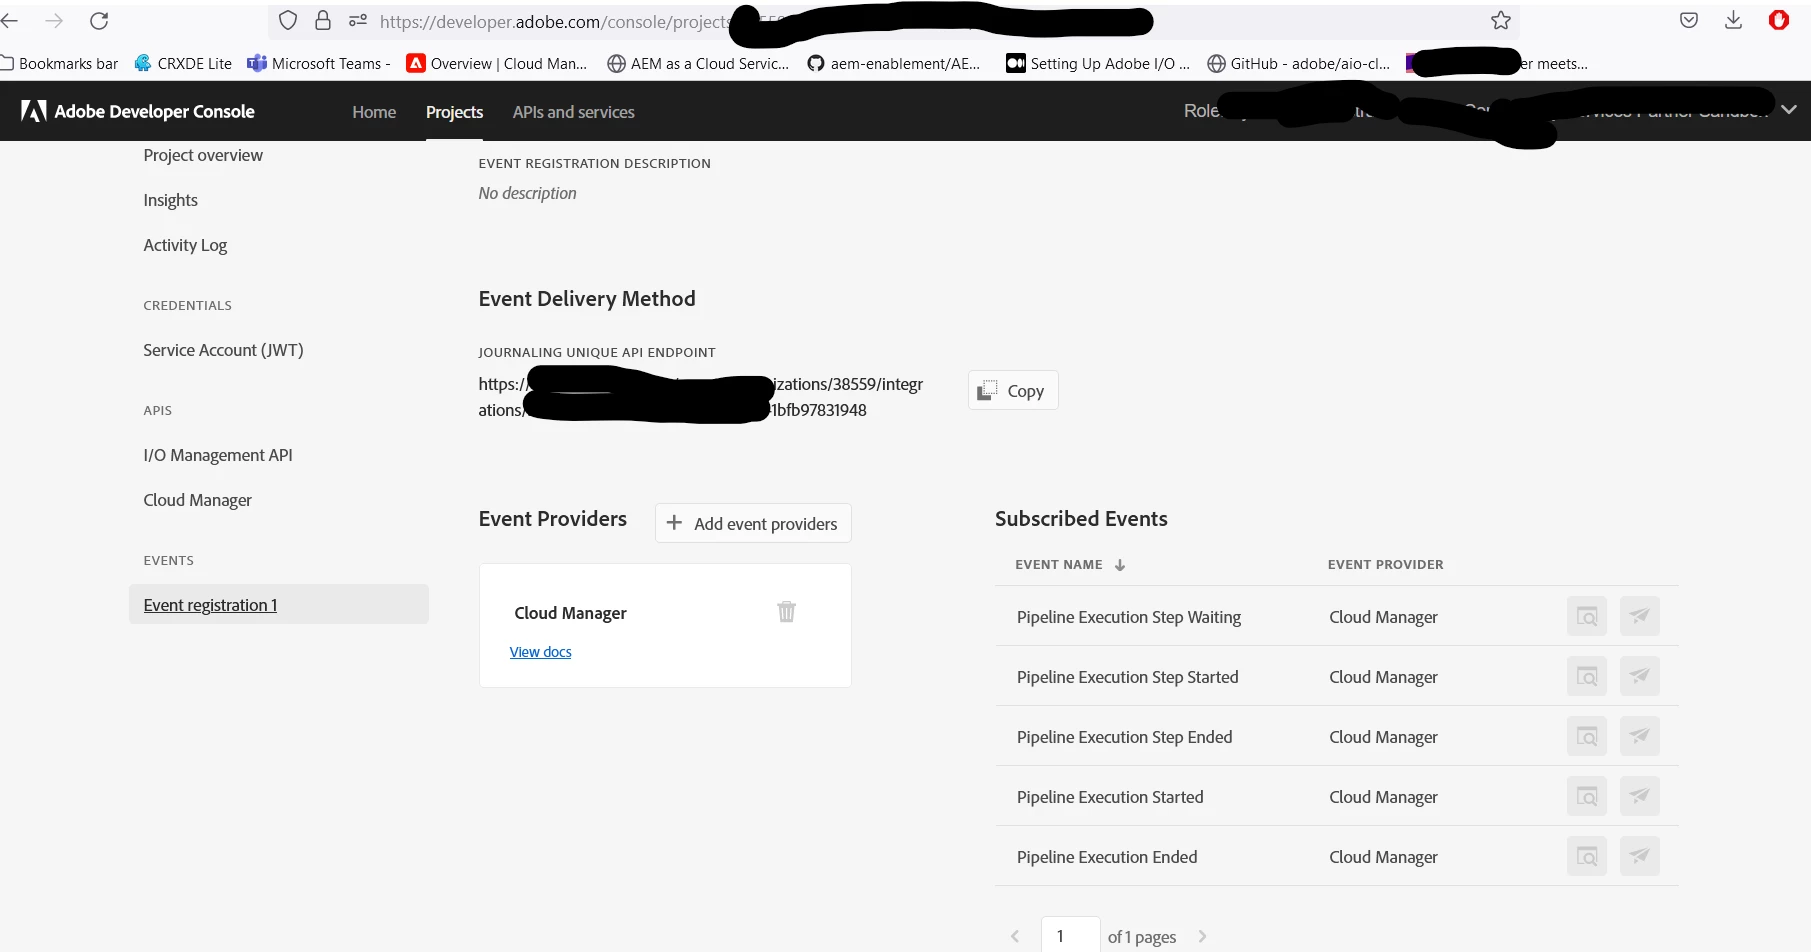The height and width of the screenshot is (952, 1811).
Task: Click the Cloud Manager provider card title
Action: pos(570,613)
